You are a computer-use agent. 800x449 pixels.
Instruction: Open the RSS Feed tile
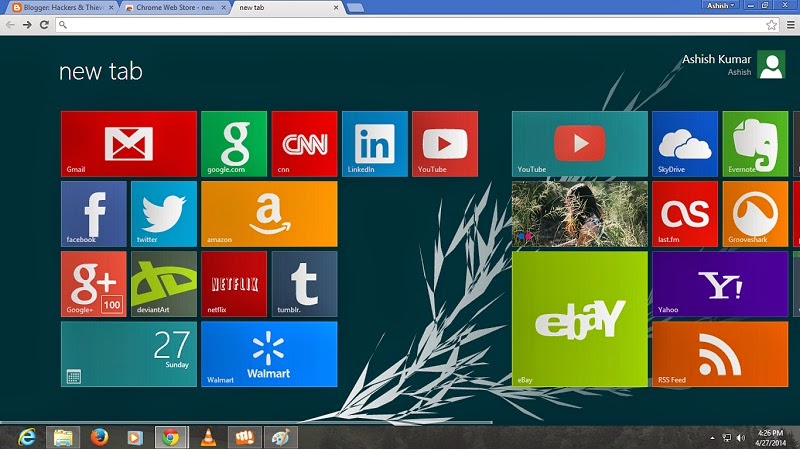[720, 354]
